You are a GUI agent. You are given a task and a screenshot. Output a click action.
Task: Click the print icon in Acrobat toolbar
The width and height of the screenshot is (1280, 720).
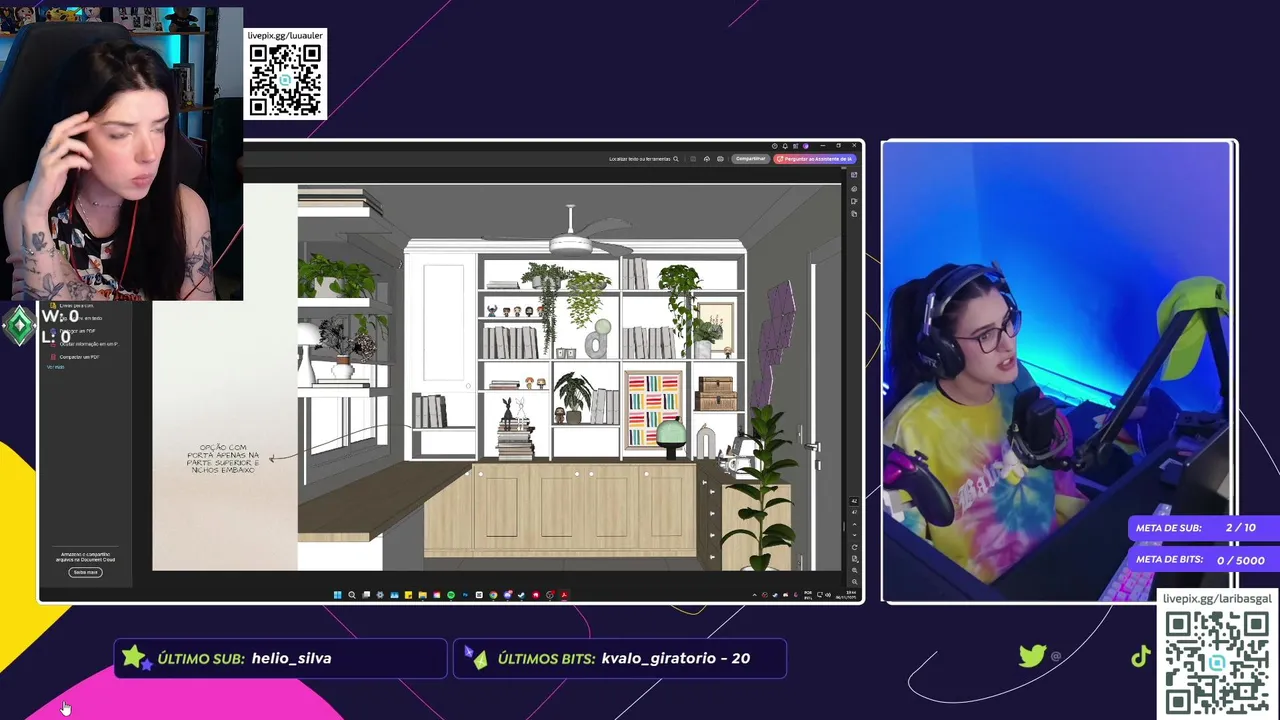[720, 159]
